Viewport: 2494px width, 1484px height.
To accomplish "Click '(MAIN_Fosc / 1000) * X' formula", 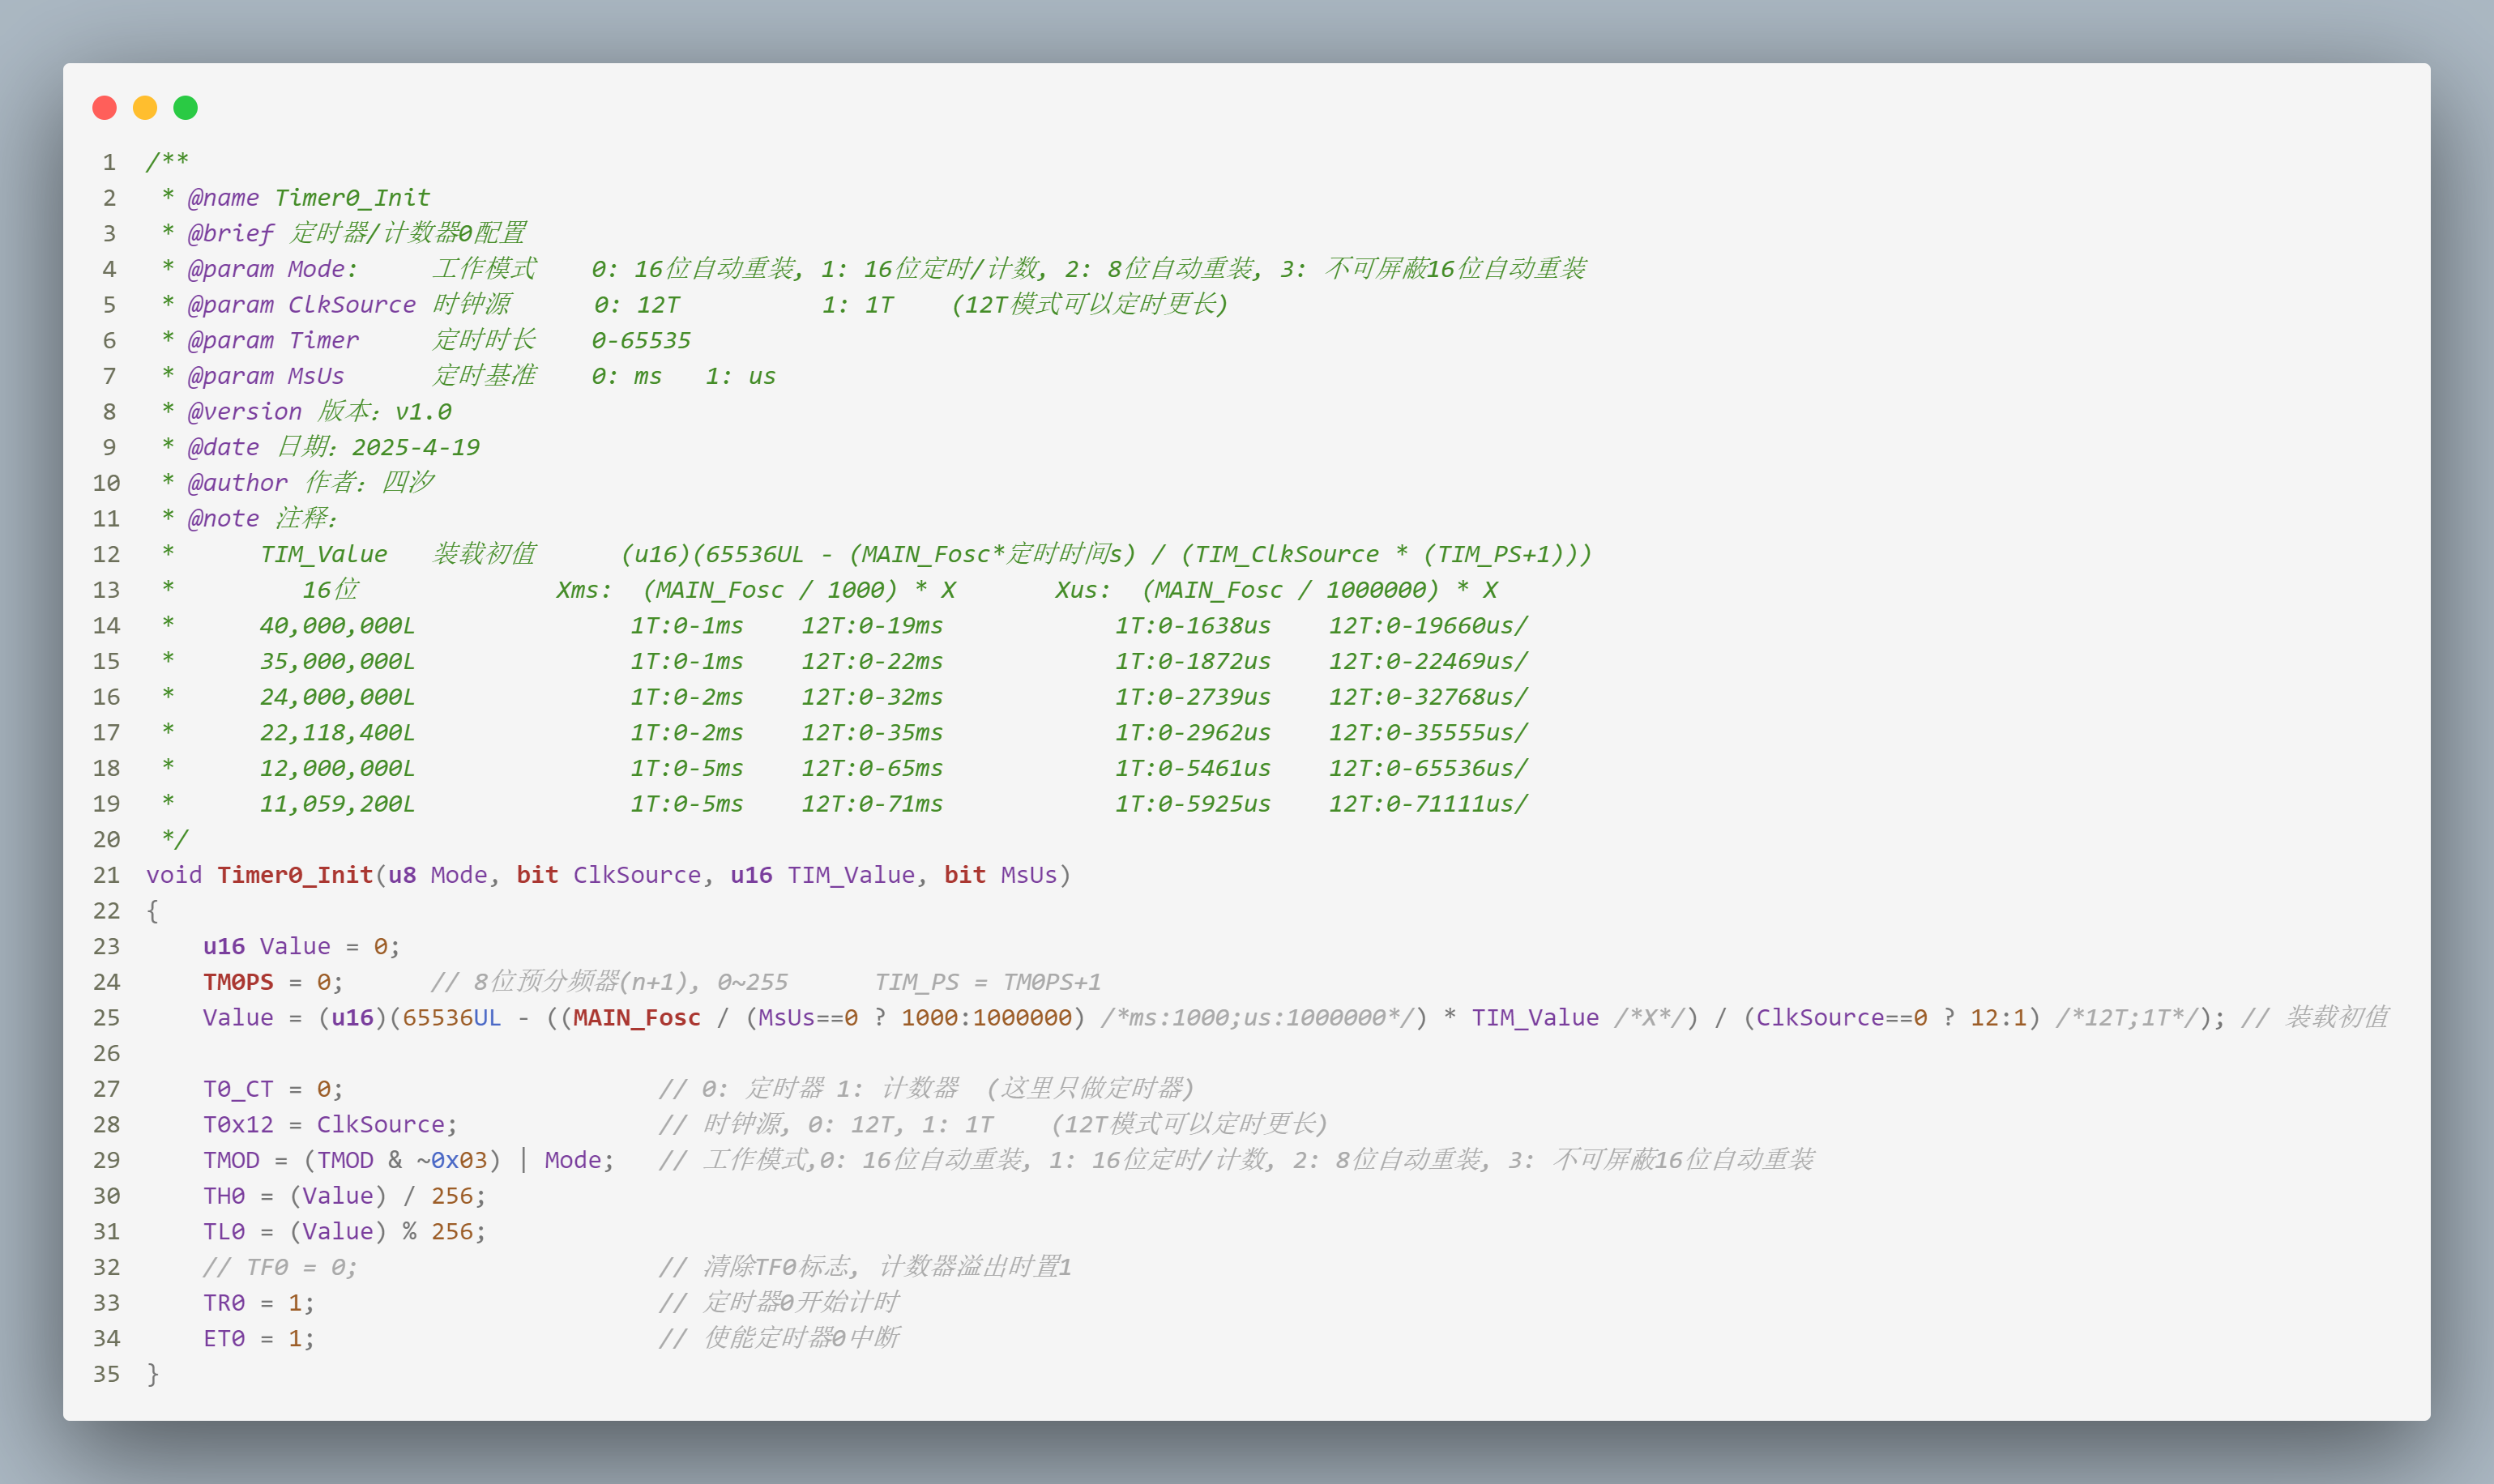I will pos(799,590).
